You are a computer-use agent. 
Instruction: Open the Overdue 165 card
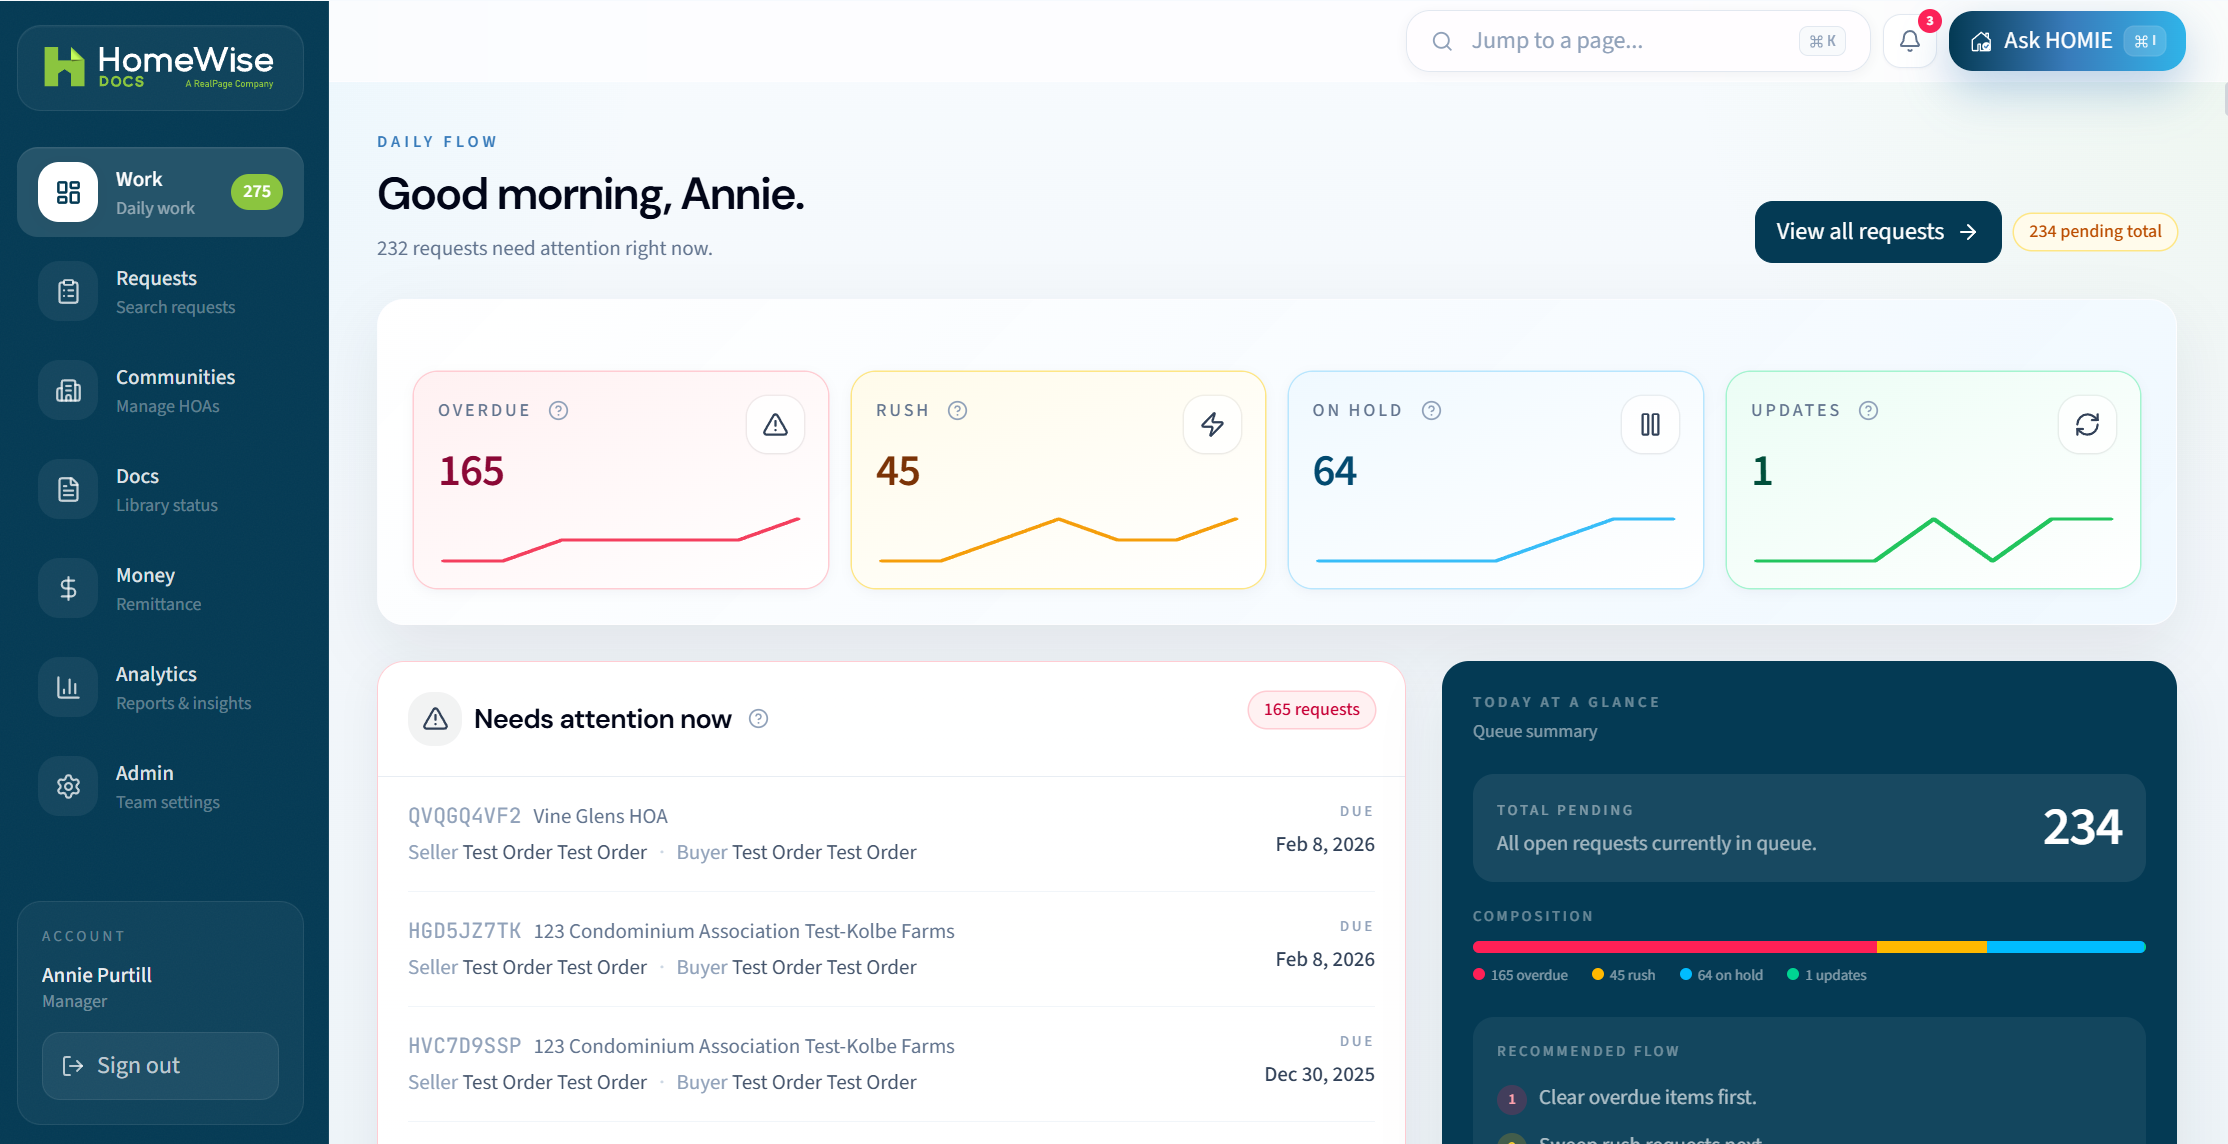(x=621, y=480)
